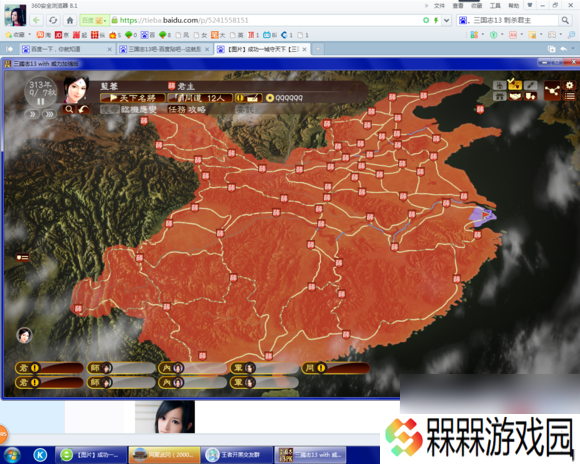Toggle the officer figure map filter

499,85
